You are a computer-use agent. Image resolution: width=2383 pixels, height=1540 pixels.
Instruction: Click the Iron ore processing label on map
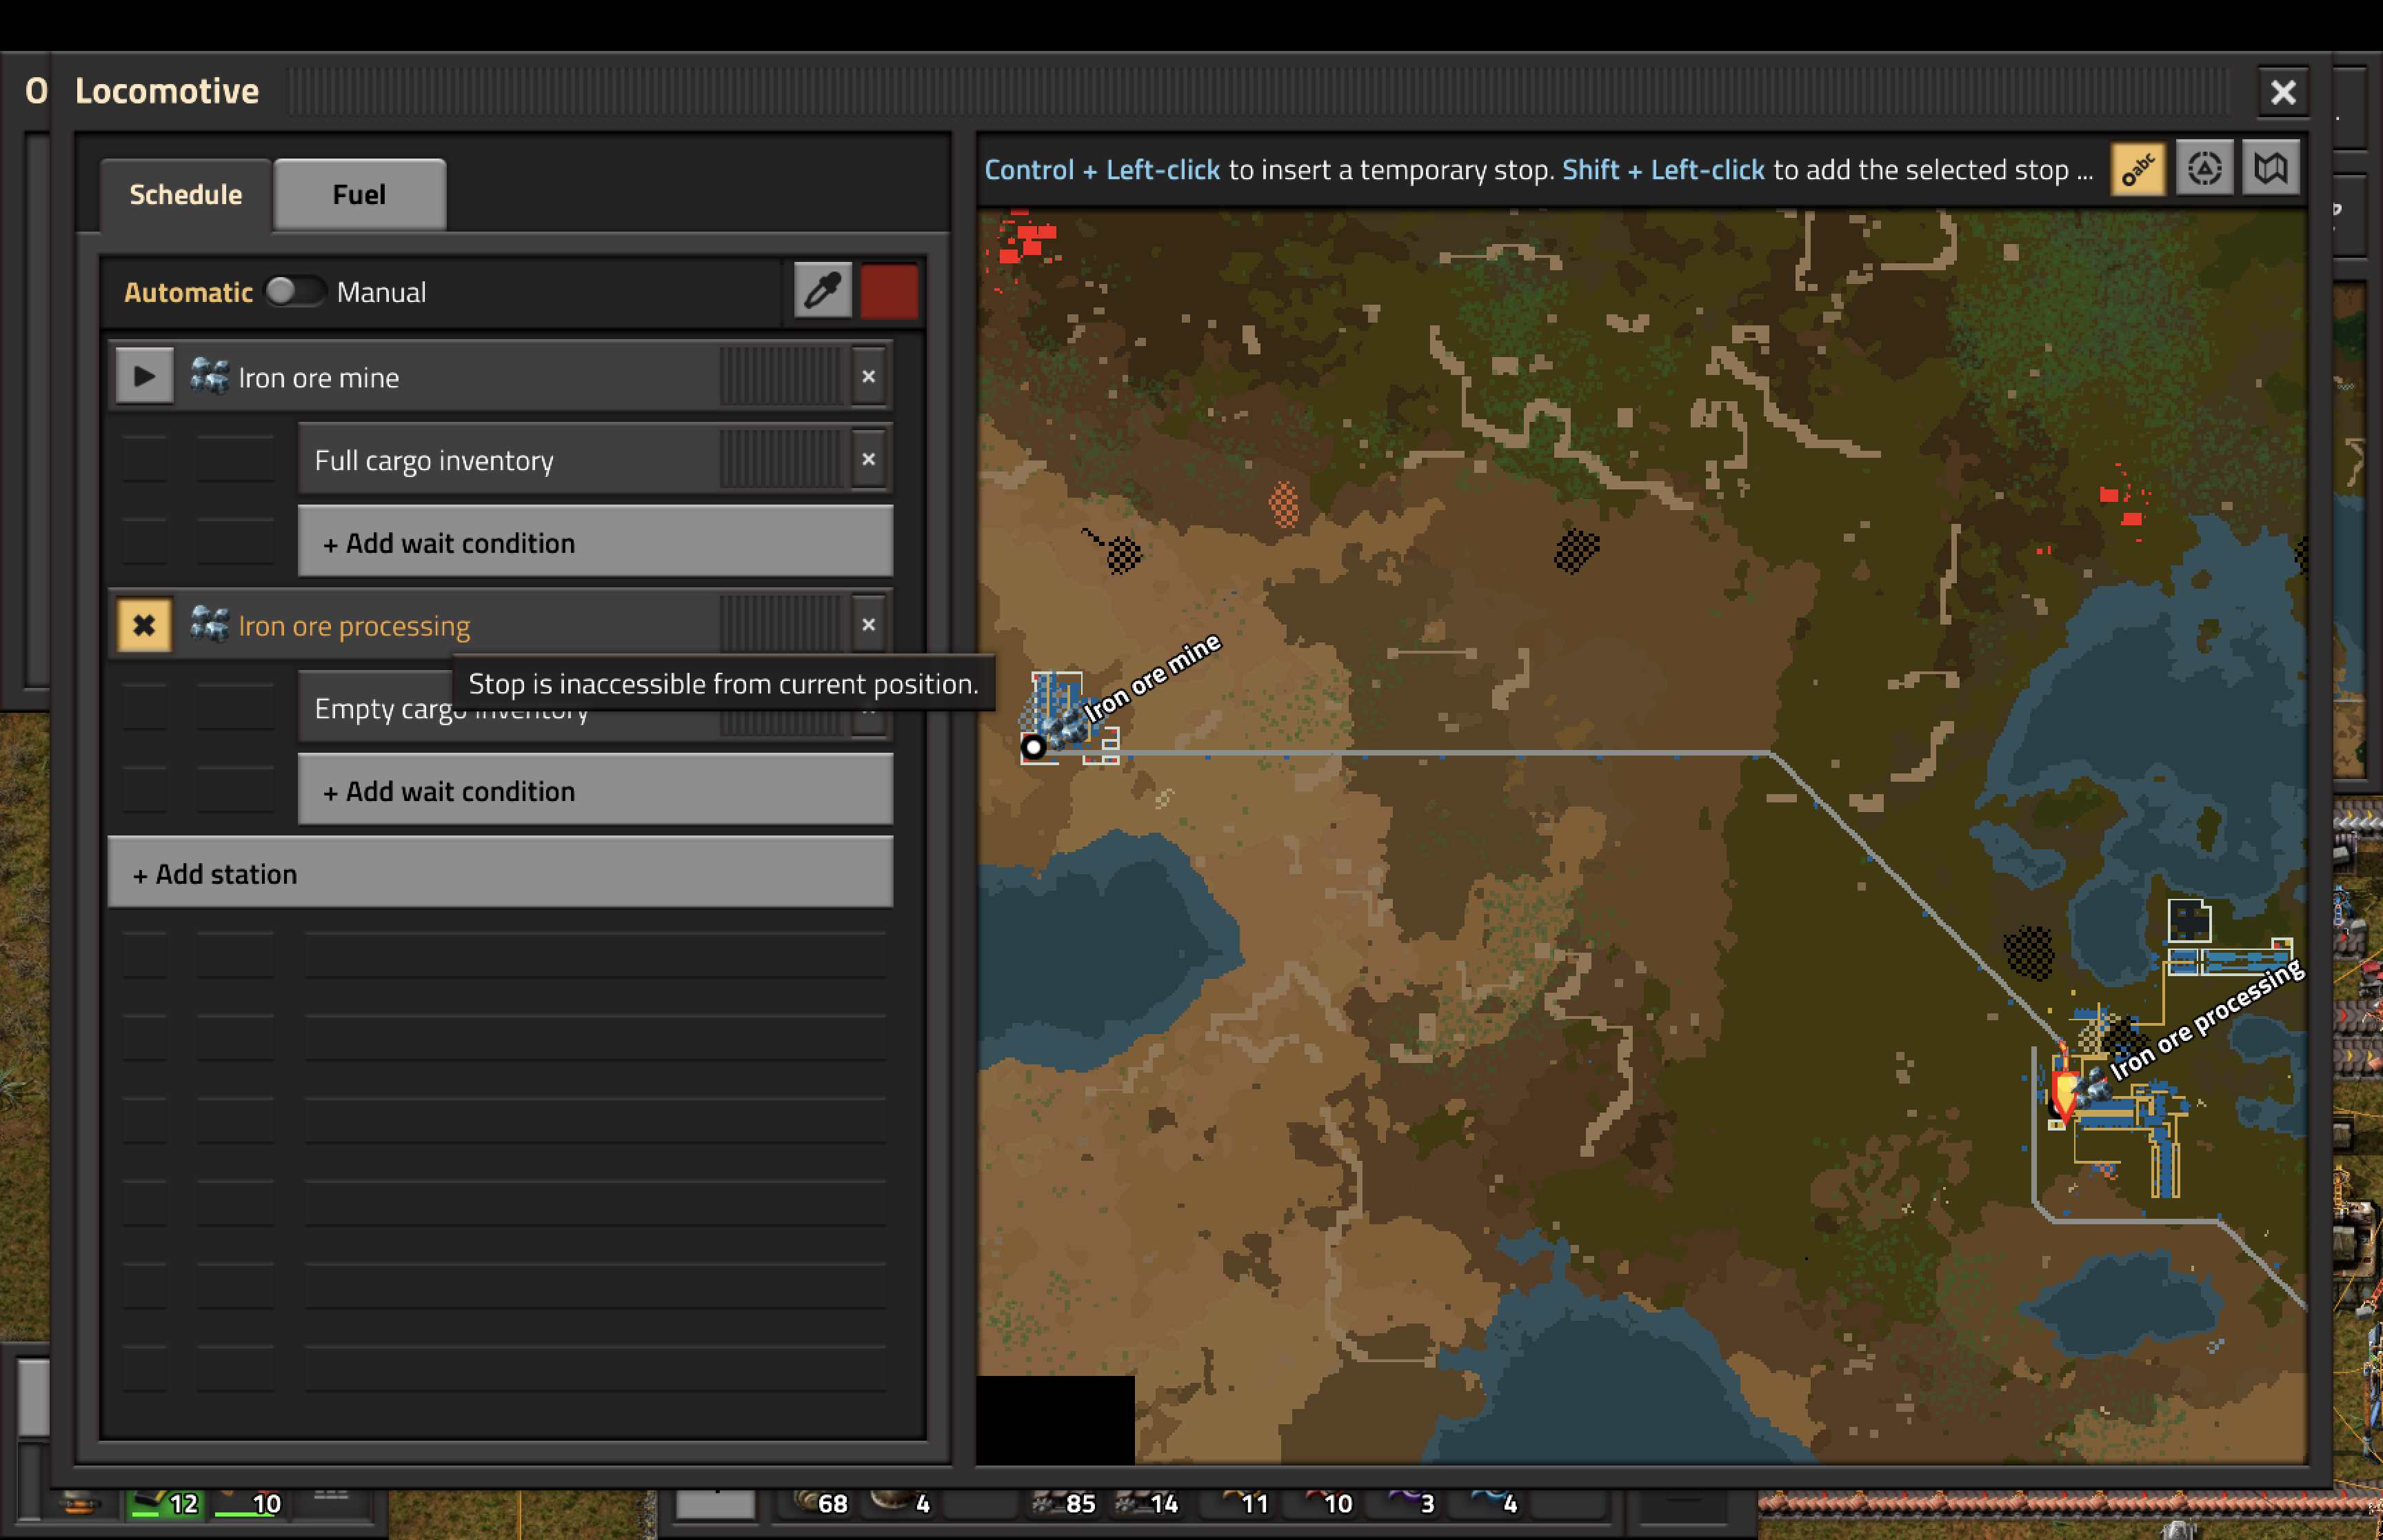[2206, 1020]
